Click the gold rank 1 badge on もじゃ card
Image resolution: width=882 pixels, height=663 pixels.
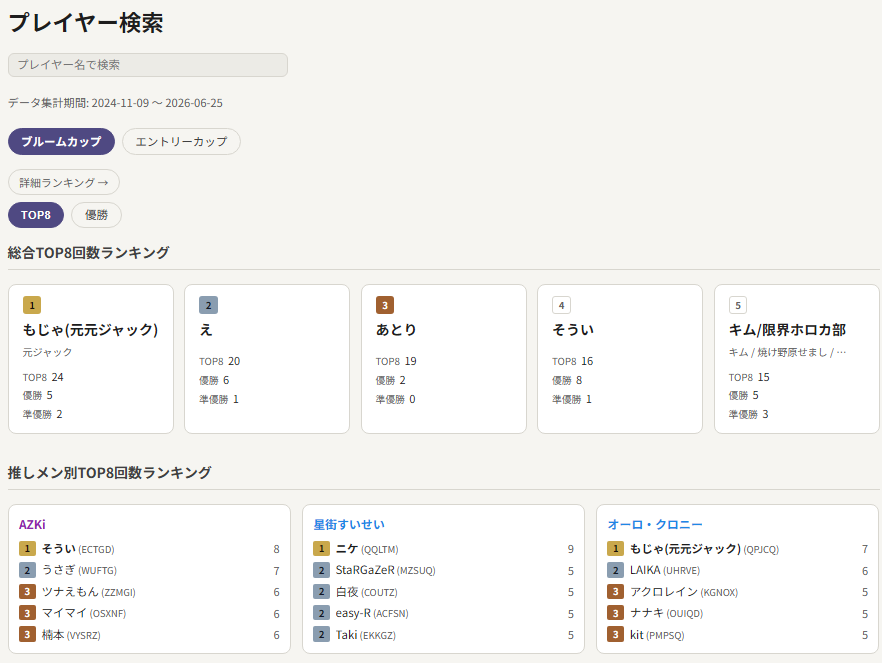pyautogui.click(x=32, y=305)
